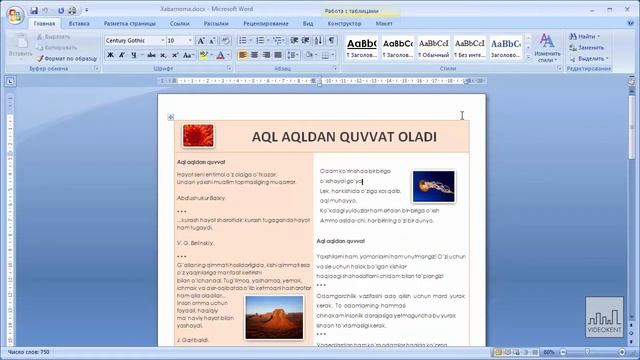Save the document from Quick Access toolbar
640x360 pixels.
(34, 10)
